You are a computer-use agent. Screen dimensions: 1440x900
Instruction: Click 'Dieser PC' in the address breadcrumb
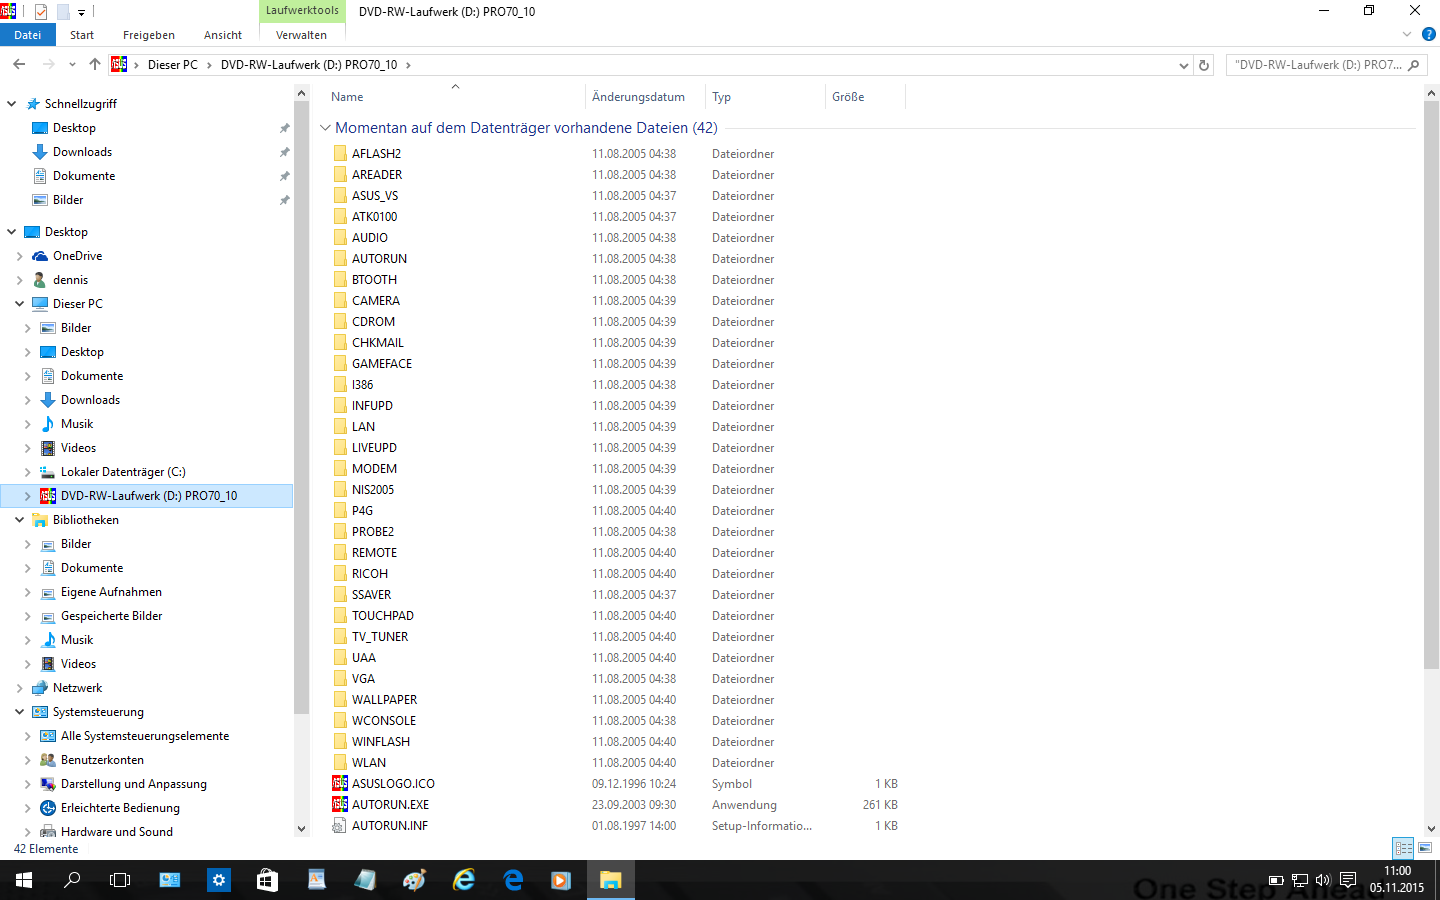[x=173, y=65]
